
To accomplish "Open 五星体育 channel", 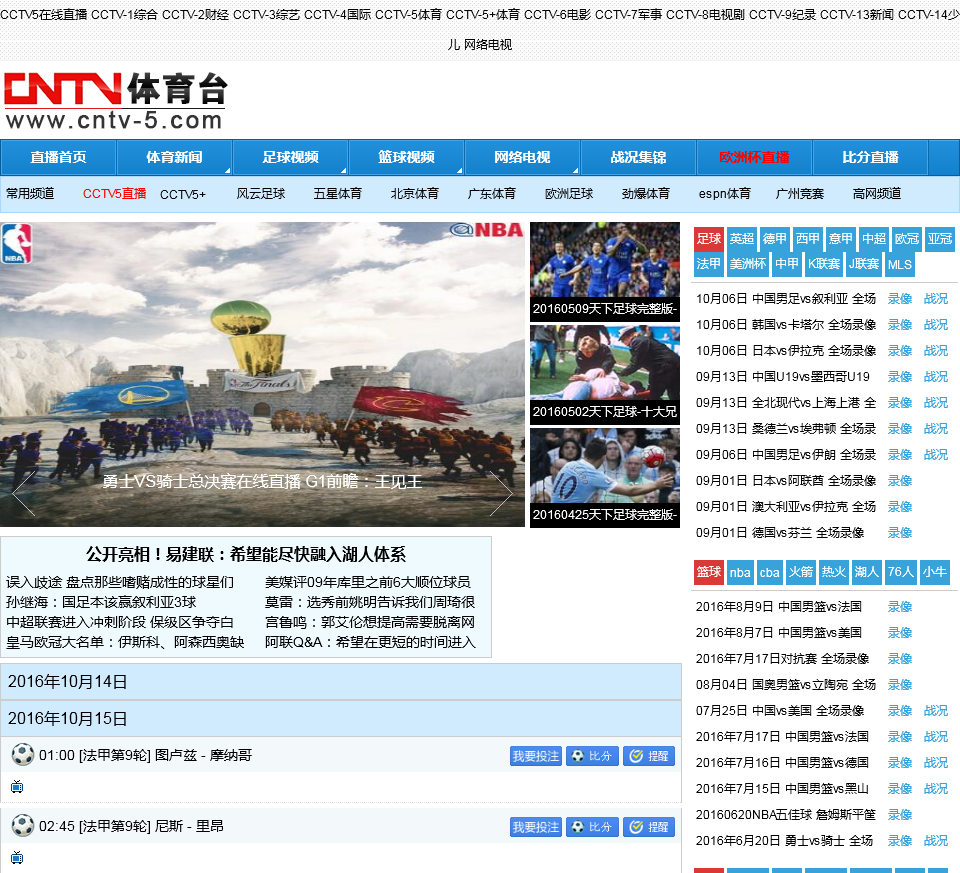I will point(338,194).
